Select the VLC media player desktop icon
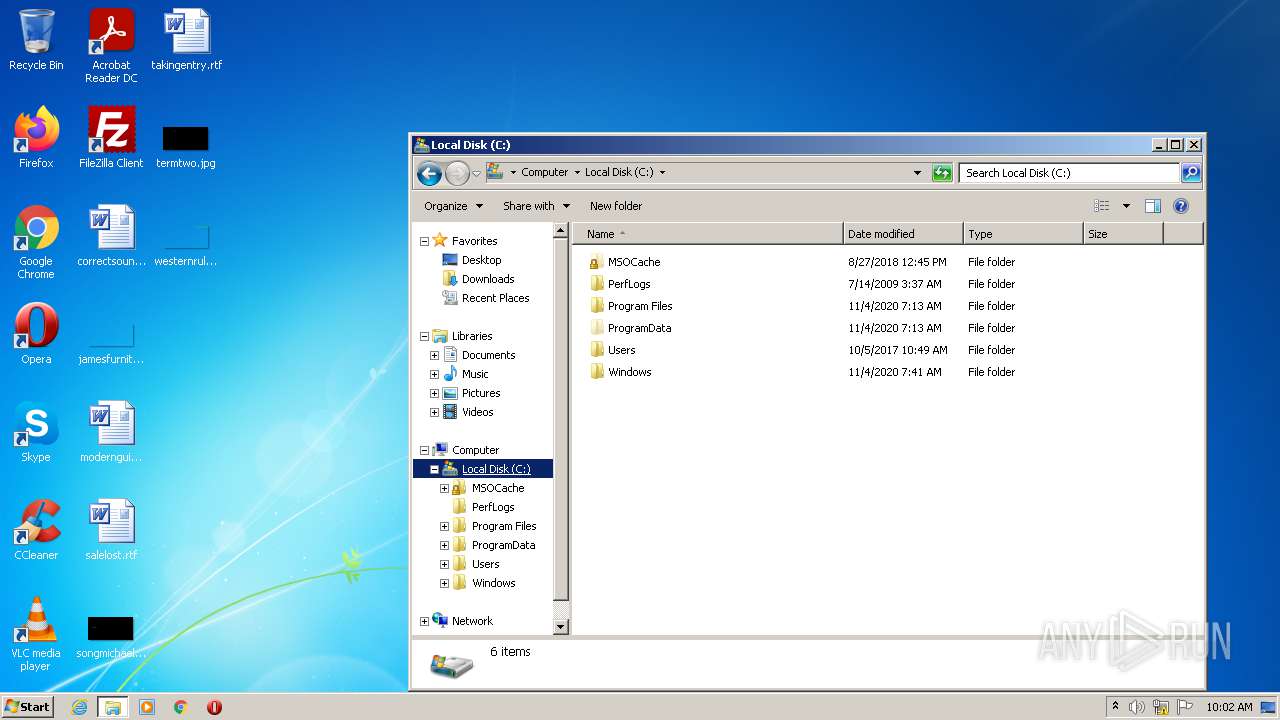 coord(36,634)
